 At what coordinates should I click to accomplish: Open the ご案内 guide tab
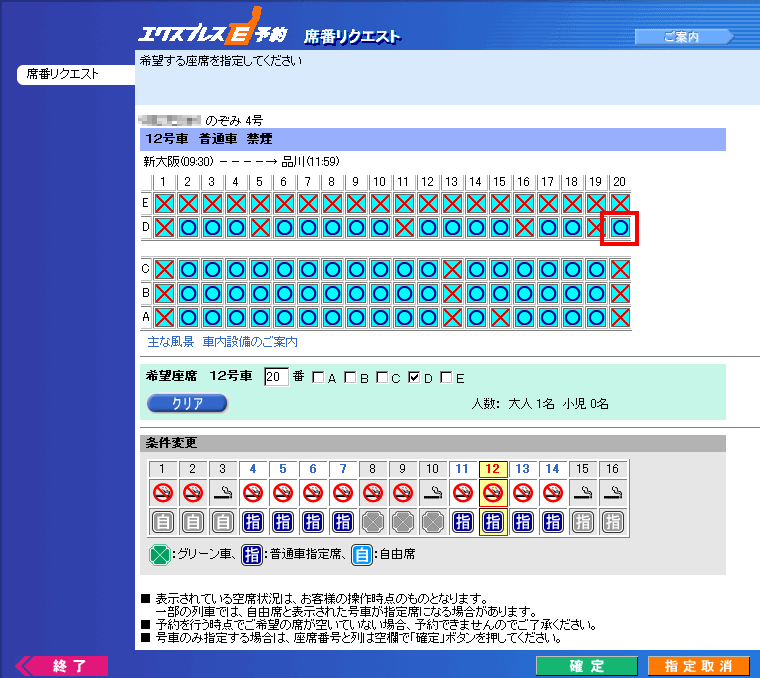click(682, 37)
